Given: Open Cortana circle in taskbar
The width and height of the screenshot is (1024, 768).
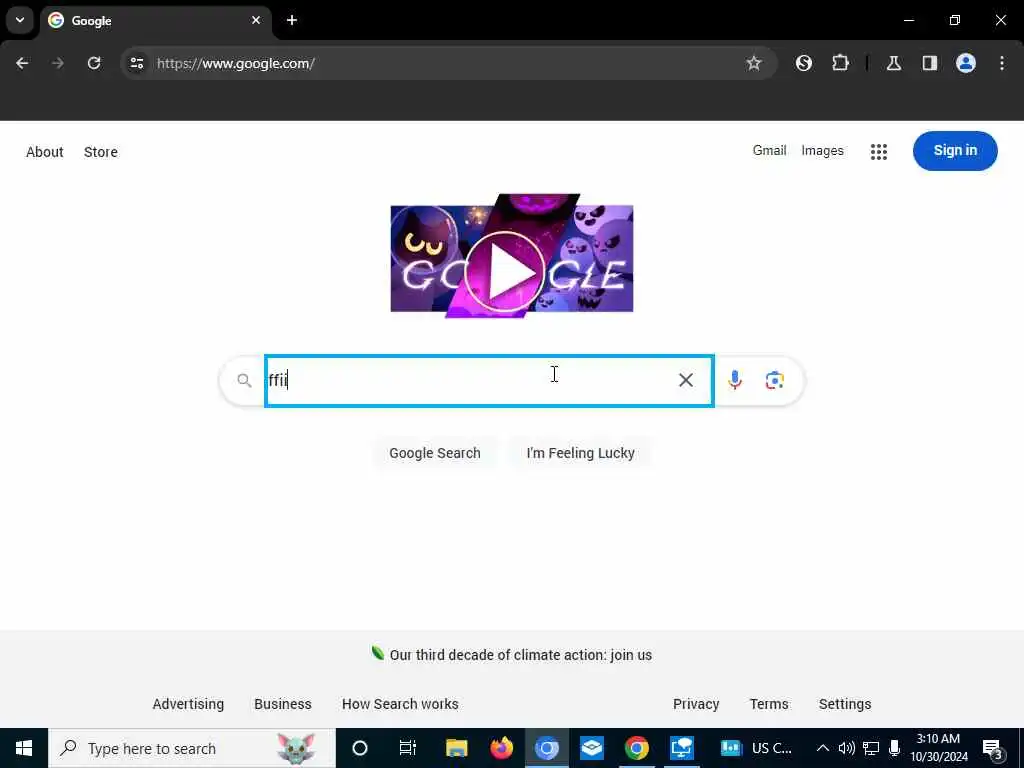Looking at the screenshot, I should 360,748.
